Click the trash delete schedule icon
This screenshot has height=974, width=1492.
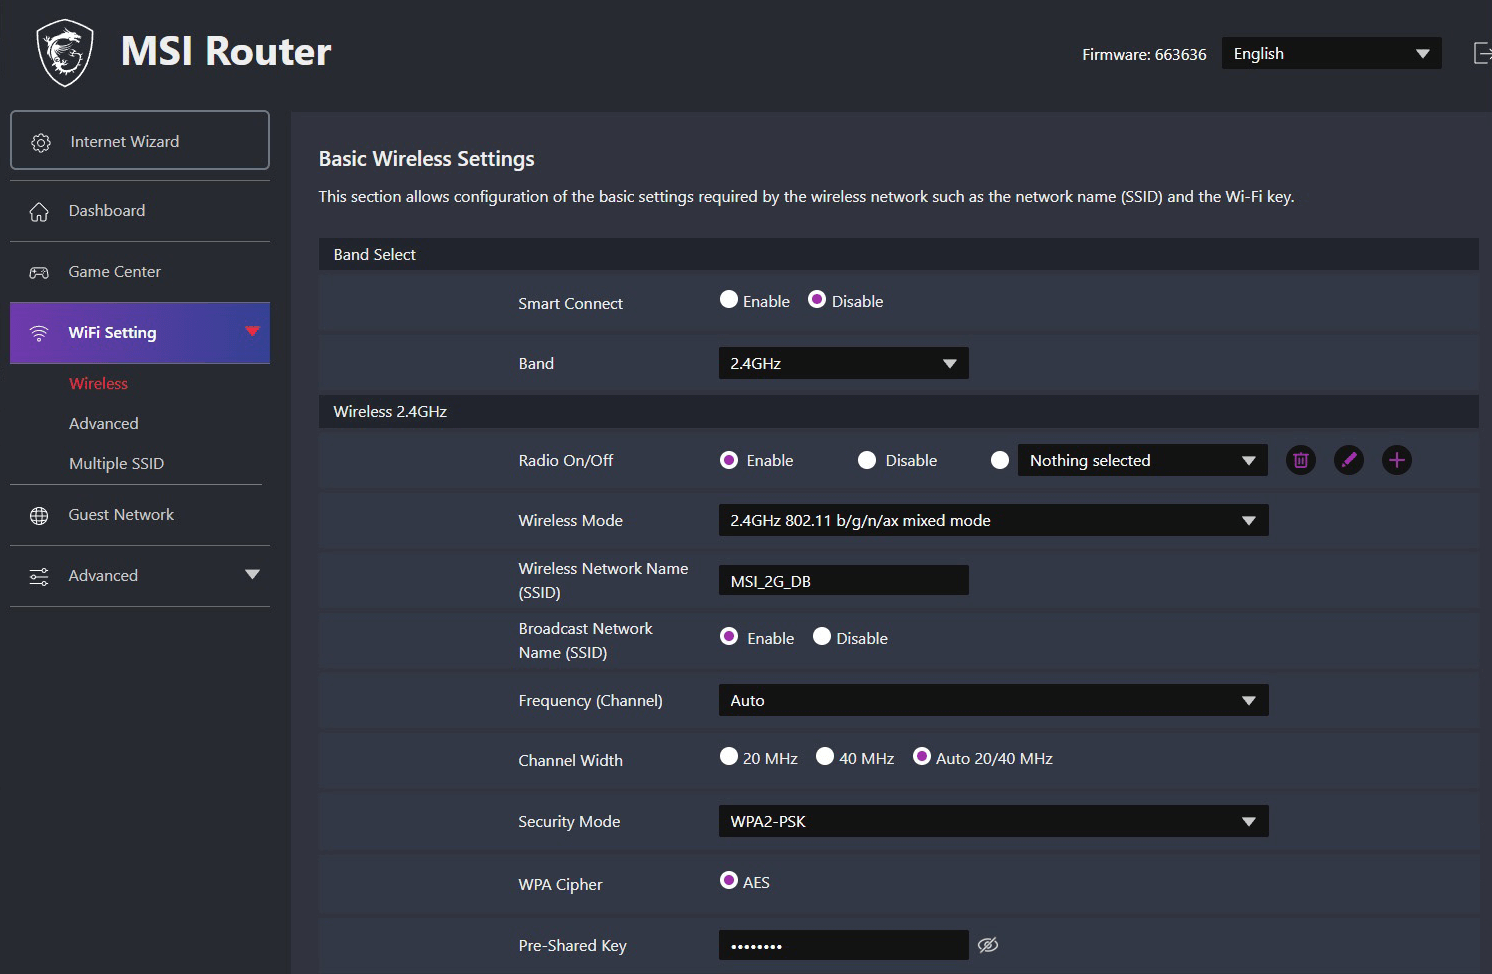click(x=1300, y=460)
